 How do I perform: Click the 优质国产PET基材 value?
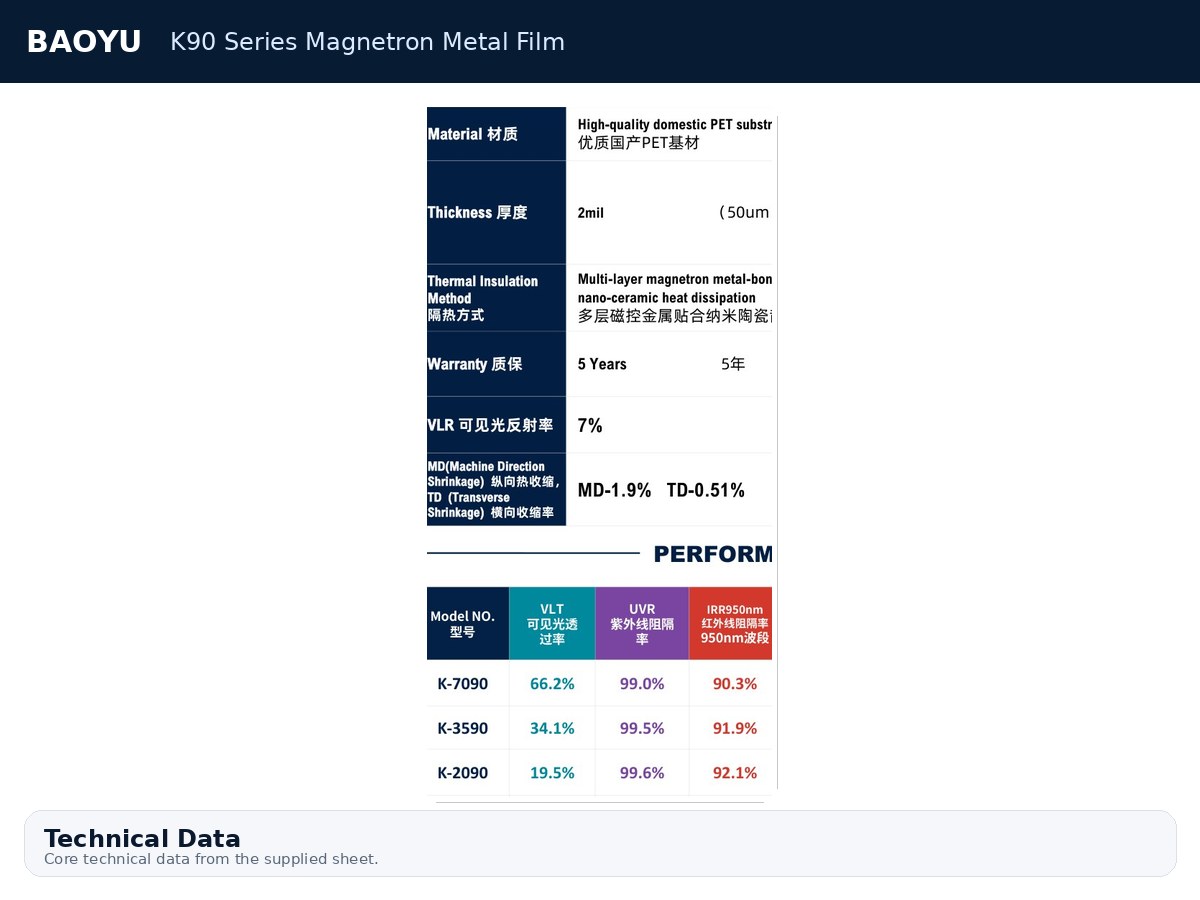click(638, 143)
